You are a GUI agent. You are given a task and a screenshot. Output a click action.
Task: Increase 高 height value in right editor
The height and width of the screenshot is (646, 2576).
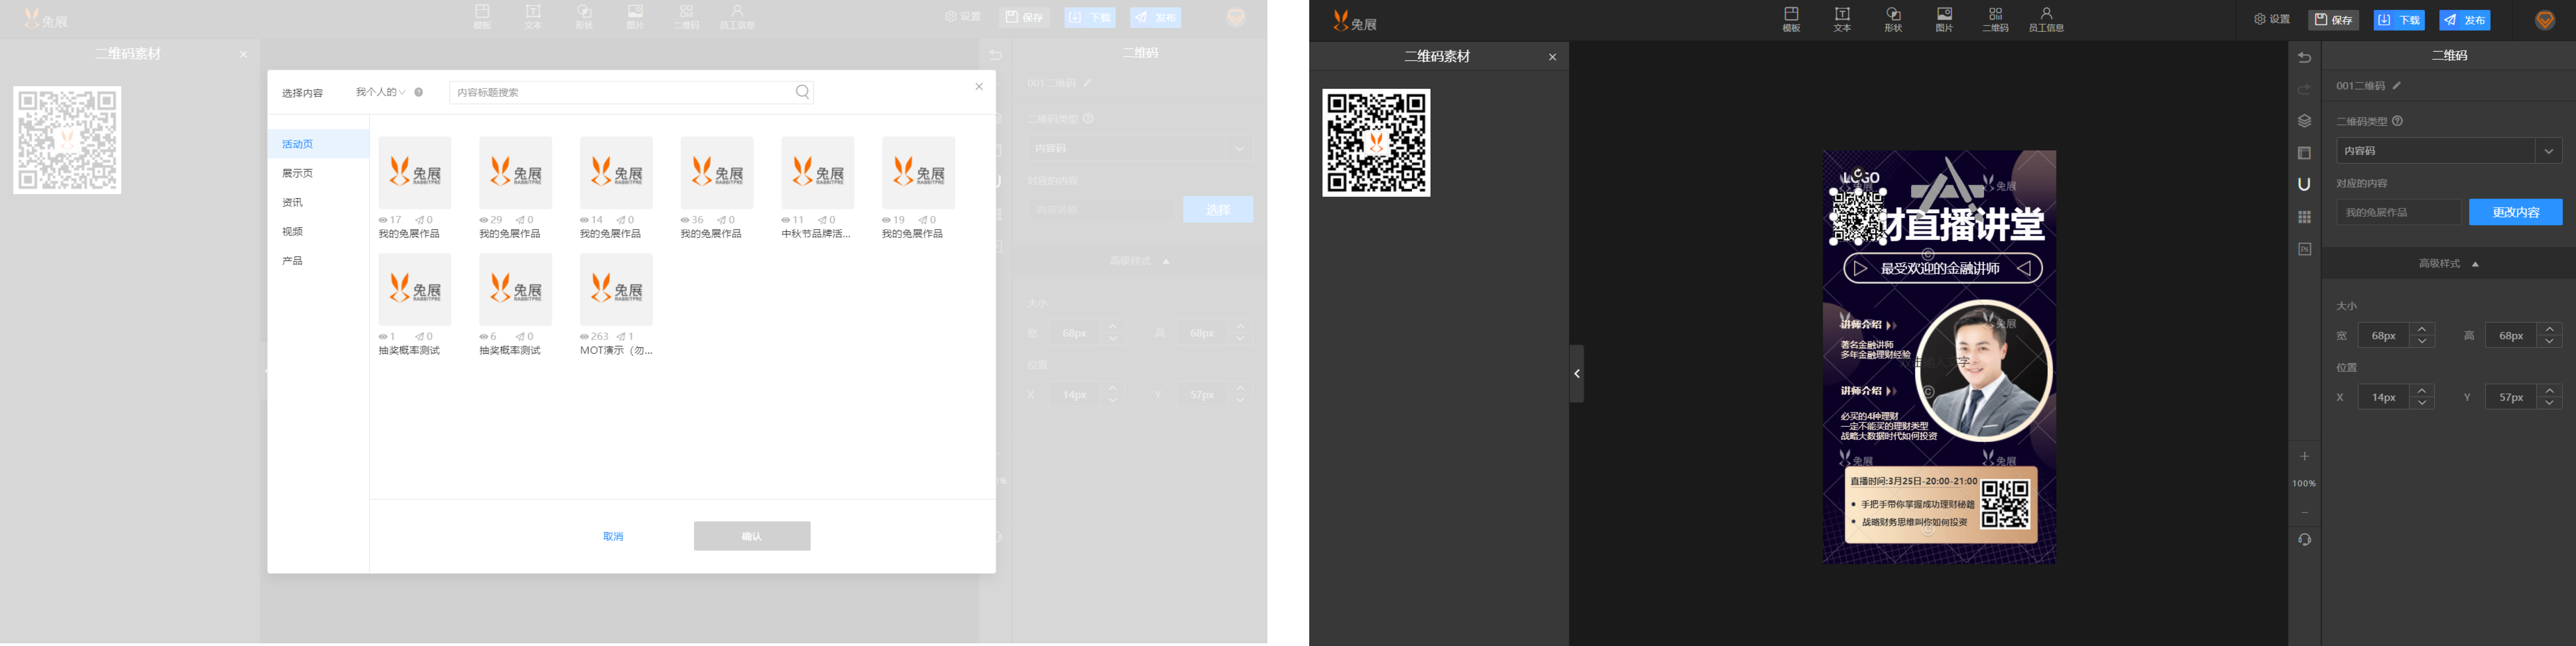[x=2550, y=329]
